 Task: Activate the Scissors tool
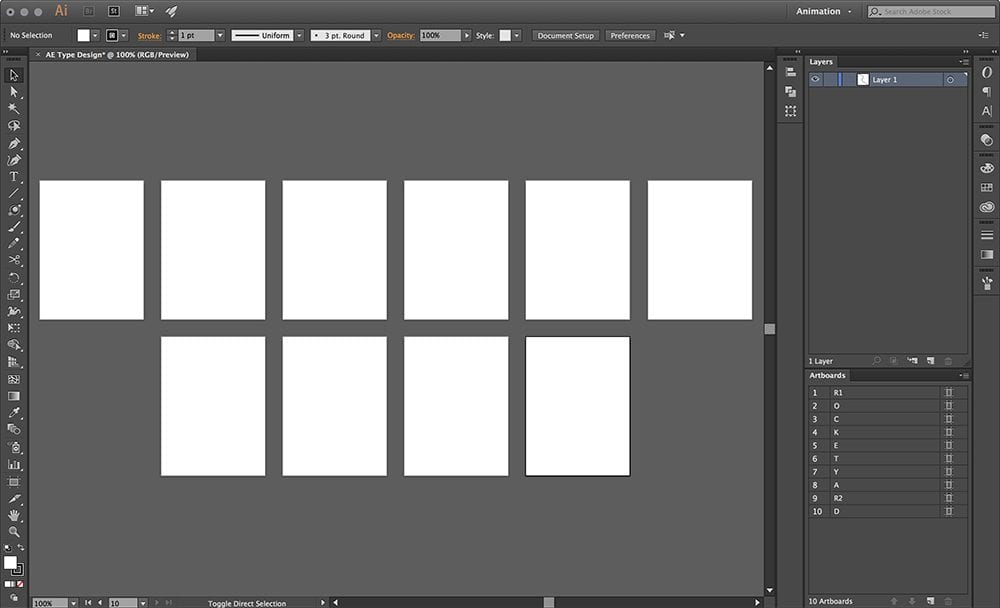14,260
